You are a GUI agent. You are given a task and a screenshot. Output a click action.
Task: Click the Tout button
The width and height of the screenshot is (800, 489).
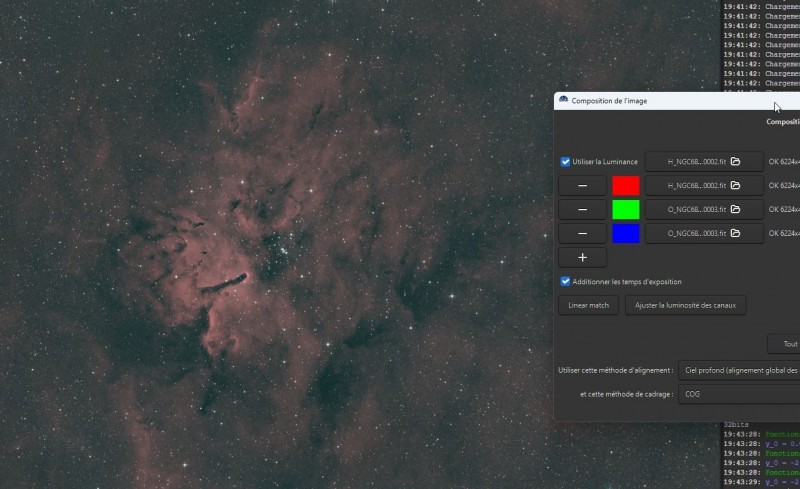(784, 344)
